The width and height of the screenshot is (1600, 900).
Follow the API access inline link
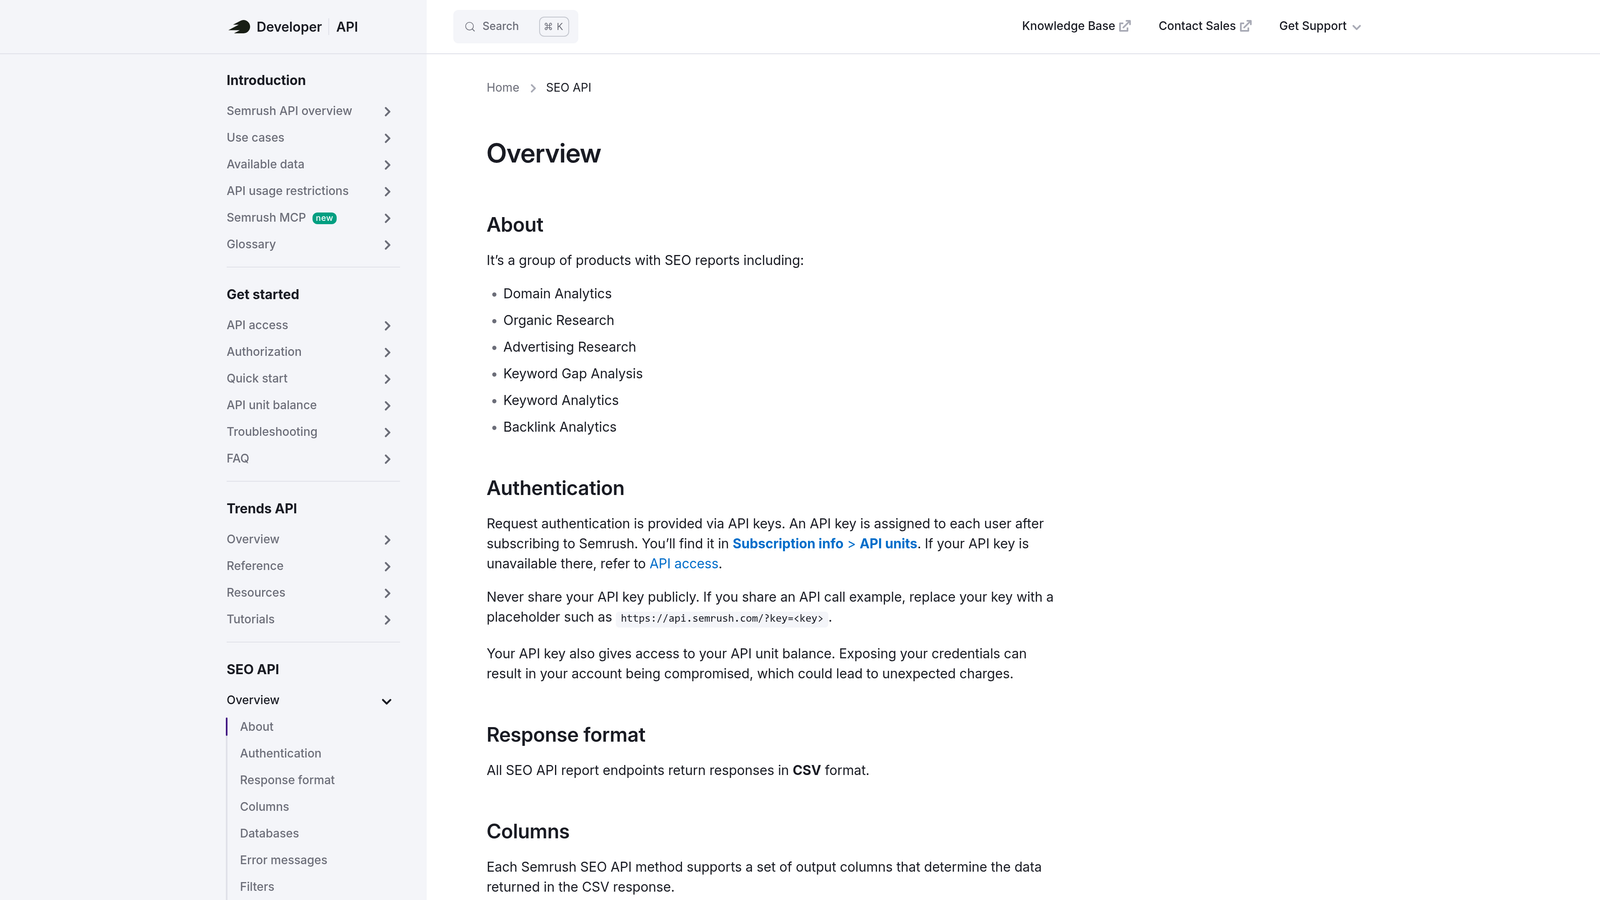[684, 564]
